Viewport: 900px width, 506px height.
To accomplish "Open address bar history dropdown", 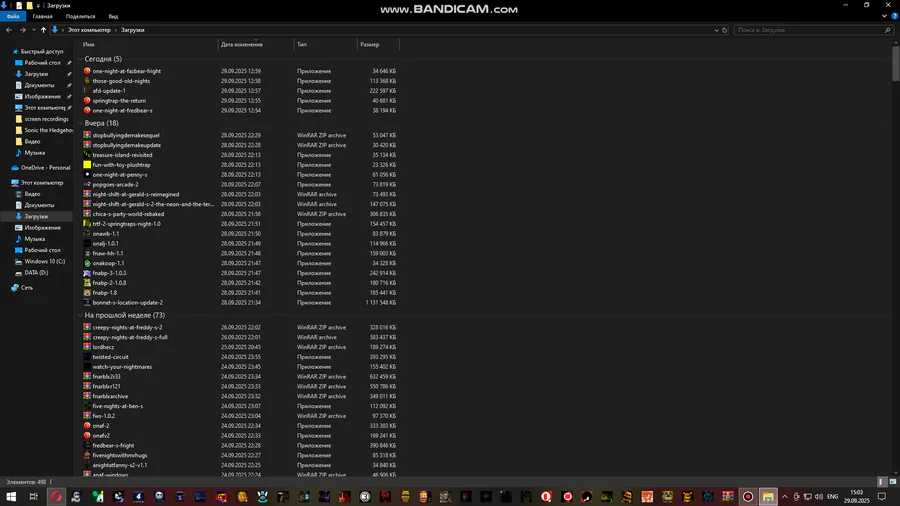I will 716,30.
